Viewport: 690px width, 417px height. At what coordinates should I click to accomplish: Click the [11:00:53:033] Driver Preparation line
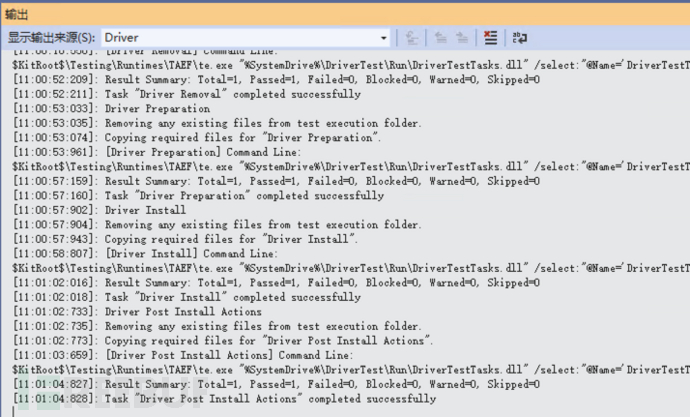pyautogui.click(x=111, y=109)
